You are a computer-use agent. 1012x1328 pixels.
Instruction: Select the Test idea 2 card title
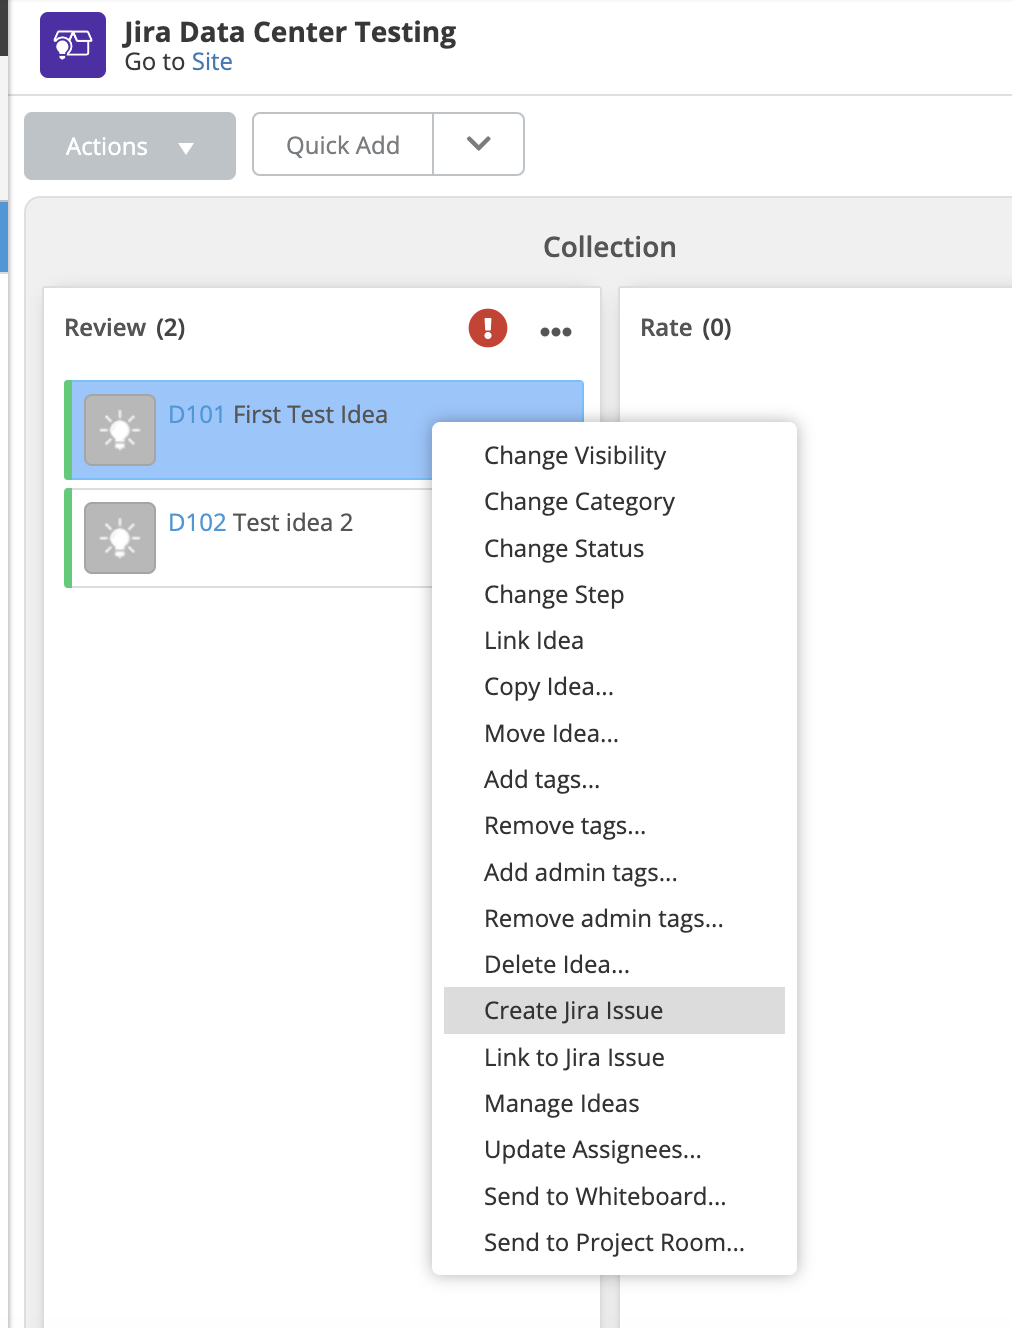tap(293, 522)
